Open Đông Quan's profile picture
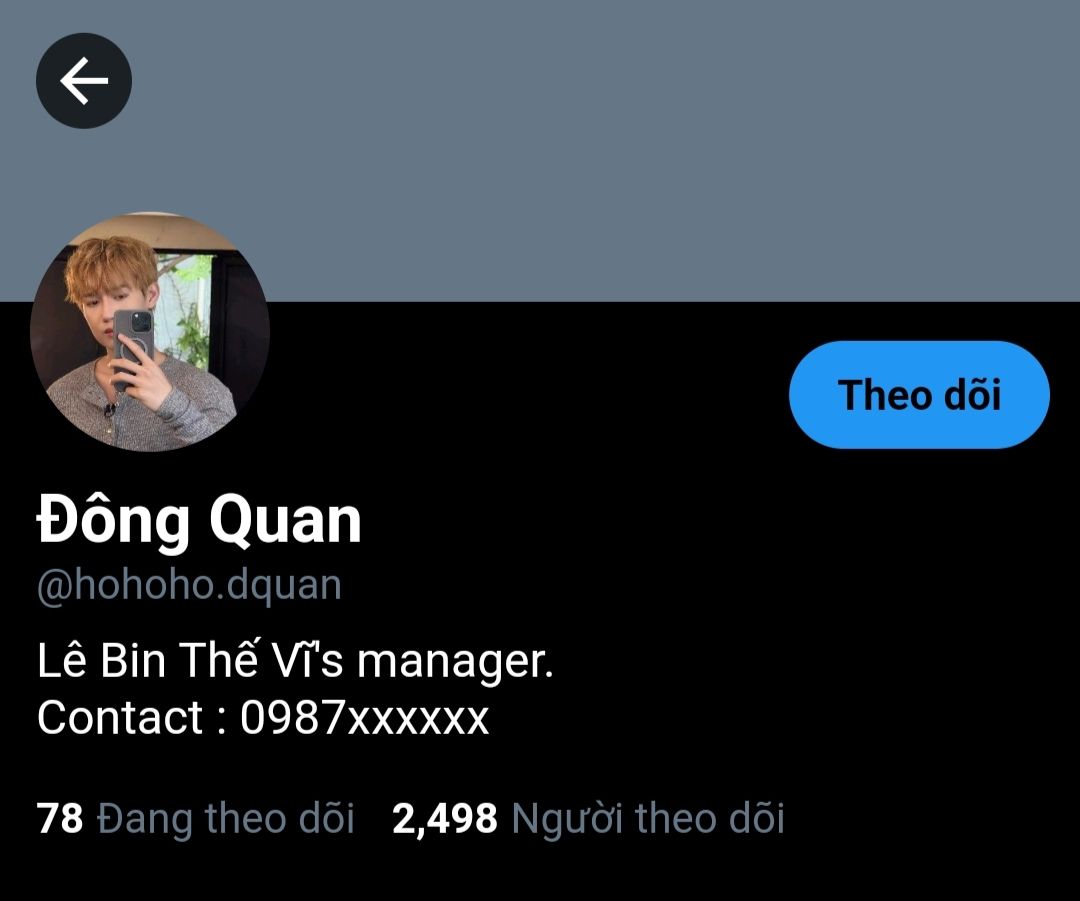Image resolution: width=1080 pixels, height=901 pixels. 149,332
